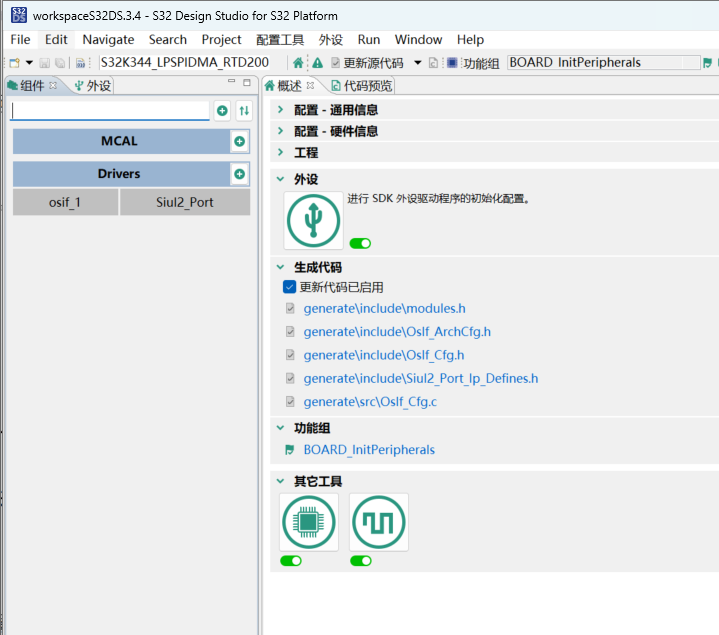Click the Save All toolbar icon

click(x=60, y=63)
